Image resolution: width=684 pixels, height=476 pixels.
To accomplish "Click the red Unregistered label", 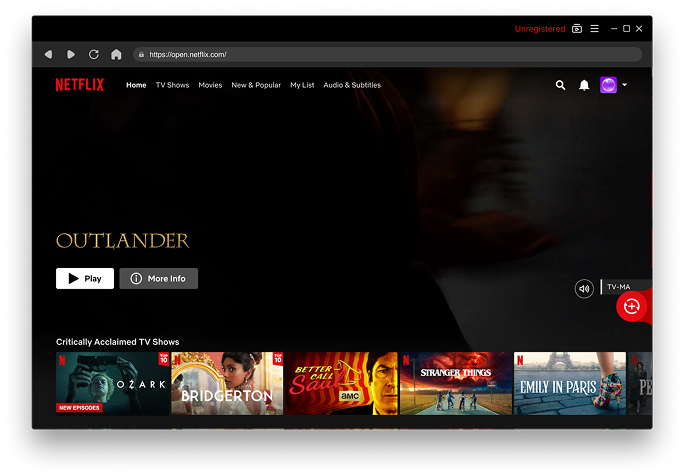I will pos(540,29).
